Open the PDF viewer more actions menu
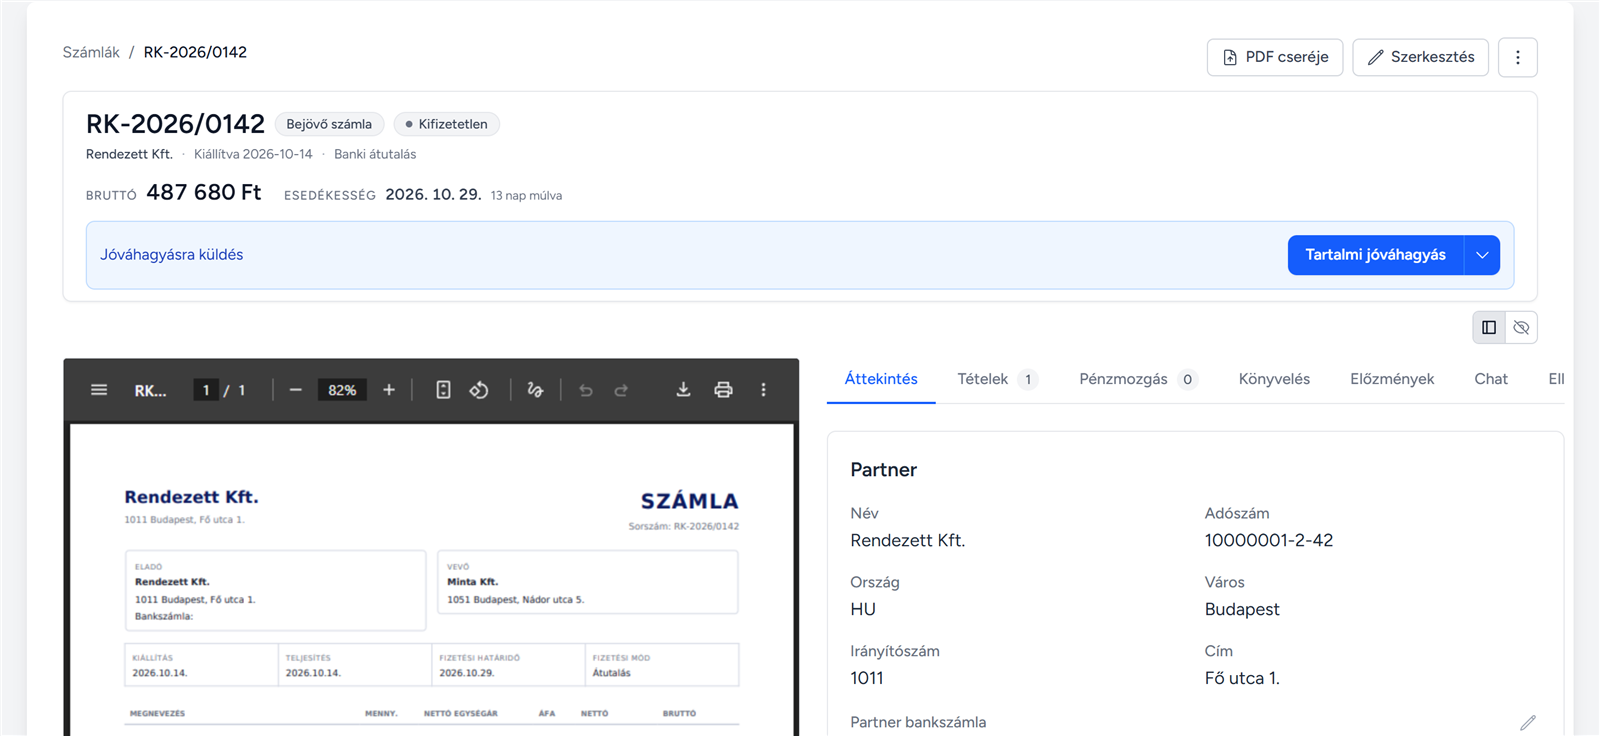The height and width of the screenshot is (736, 1600). pos(763,390)
